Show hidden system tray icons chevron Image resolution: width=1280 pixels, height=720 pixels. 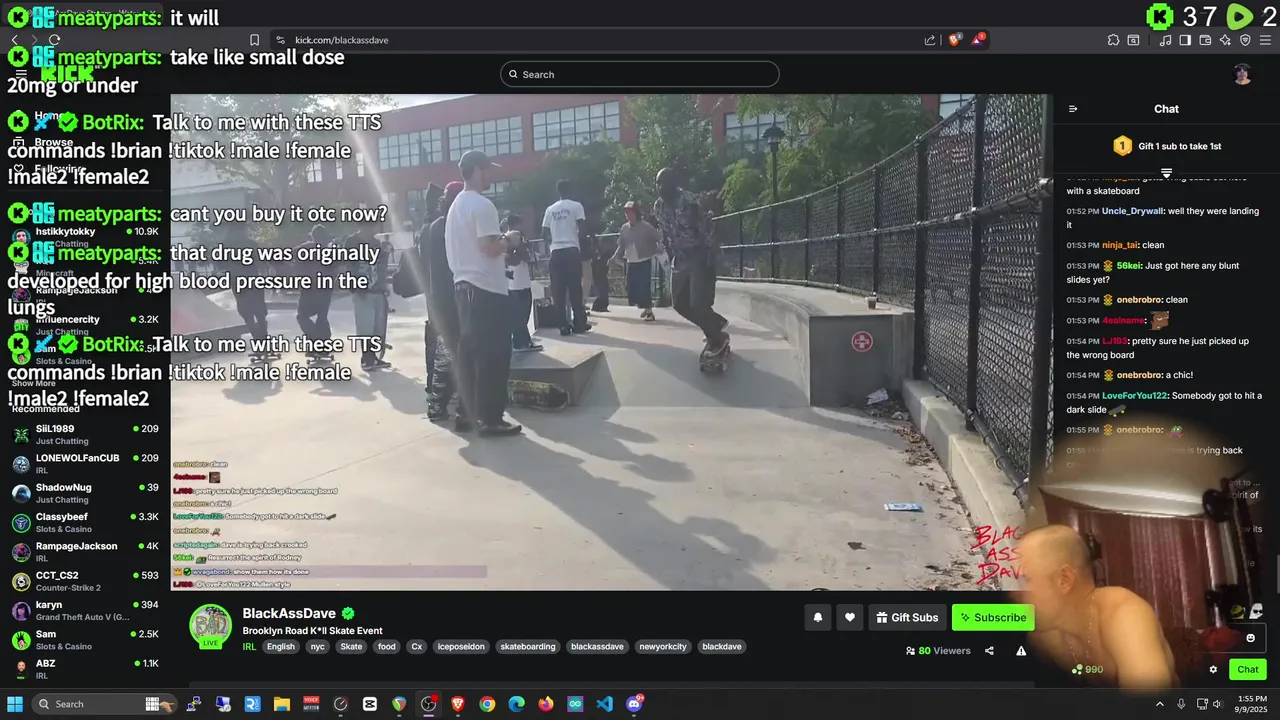coord(1160,704)
